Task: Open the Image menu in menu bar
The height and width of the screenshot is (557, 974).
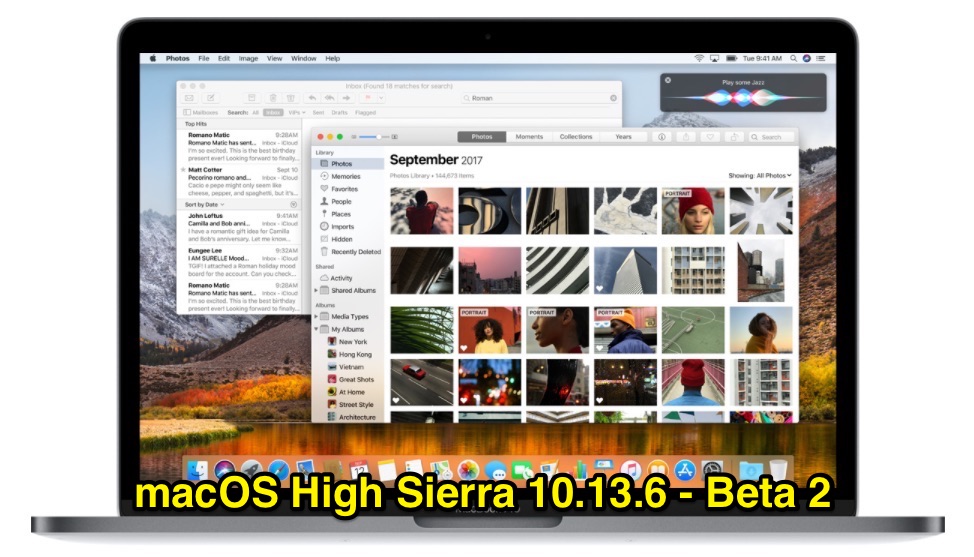Action: tap(248, 59)
